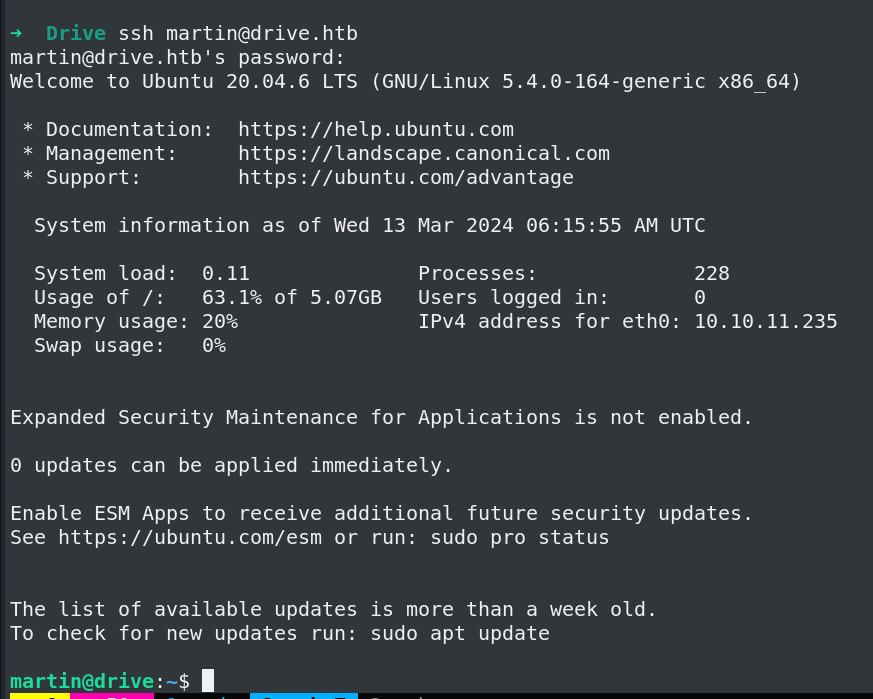Switch to the blue highlighted status bar window
Viewport: 873px width, 699px height.
coord(302,695)
